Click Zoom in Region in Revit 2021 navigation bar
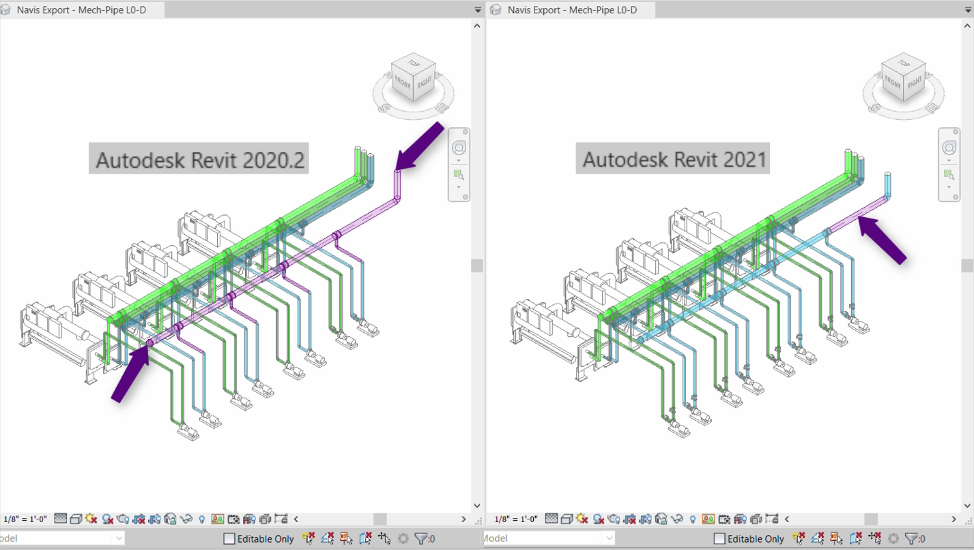Viewport: 974px width, 550px height. pyautogui.click(x=949, y=174)
